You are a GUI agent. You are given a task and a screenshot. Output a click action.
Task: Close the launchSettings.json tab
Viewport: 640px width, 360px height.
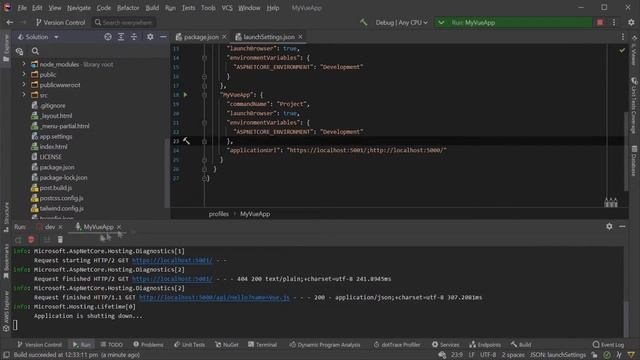tap(300, 37)
